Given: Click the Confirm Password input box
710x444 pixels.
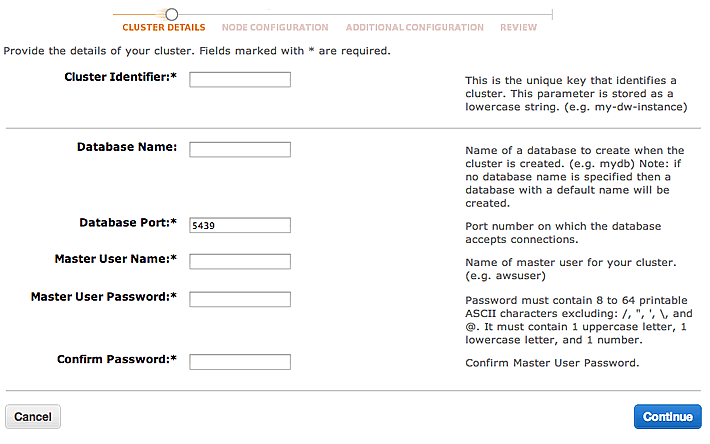Looking at the screenshot, I should coord(240,362).
